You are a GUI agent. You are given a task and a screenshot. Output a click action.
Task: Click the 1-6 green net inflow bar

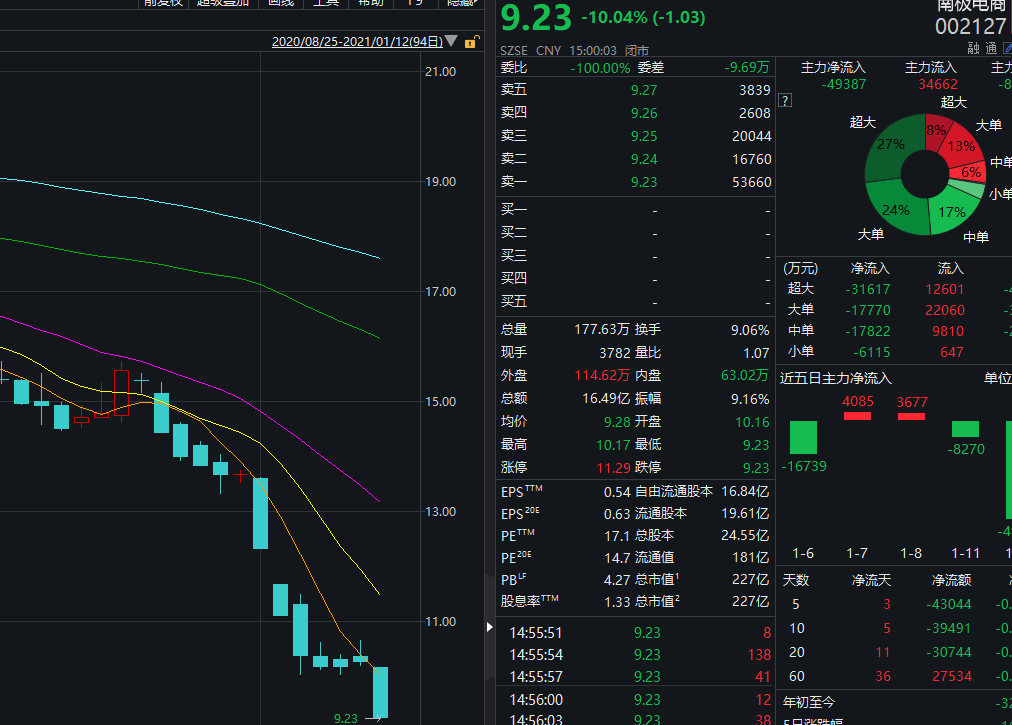[803, 437]
